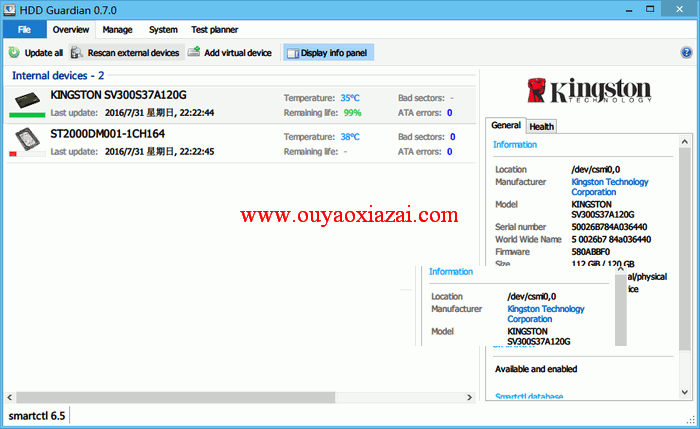
Task: Click Kingston last update timestamp 22:22:44
Action: [159, 113]
